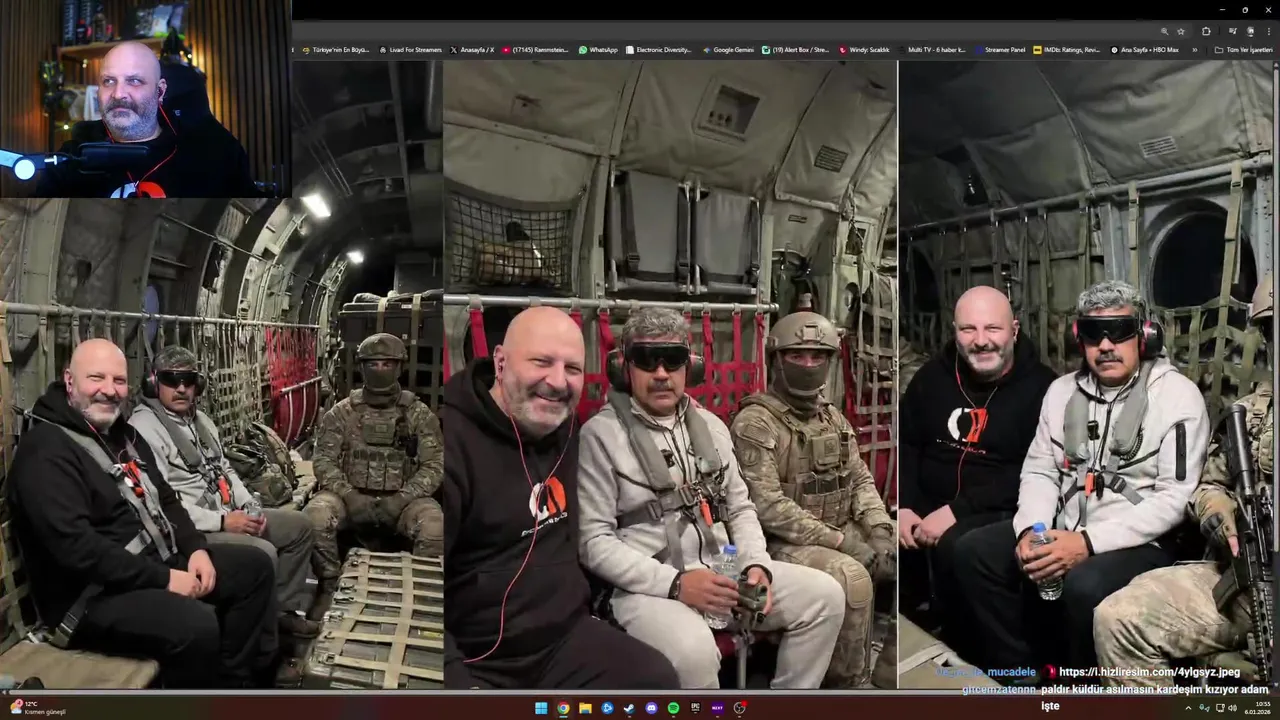This screenshot has height=720, width=1280.
Task: Bookmark this page with the star icon
Action: [1181, 31]
